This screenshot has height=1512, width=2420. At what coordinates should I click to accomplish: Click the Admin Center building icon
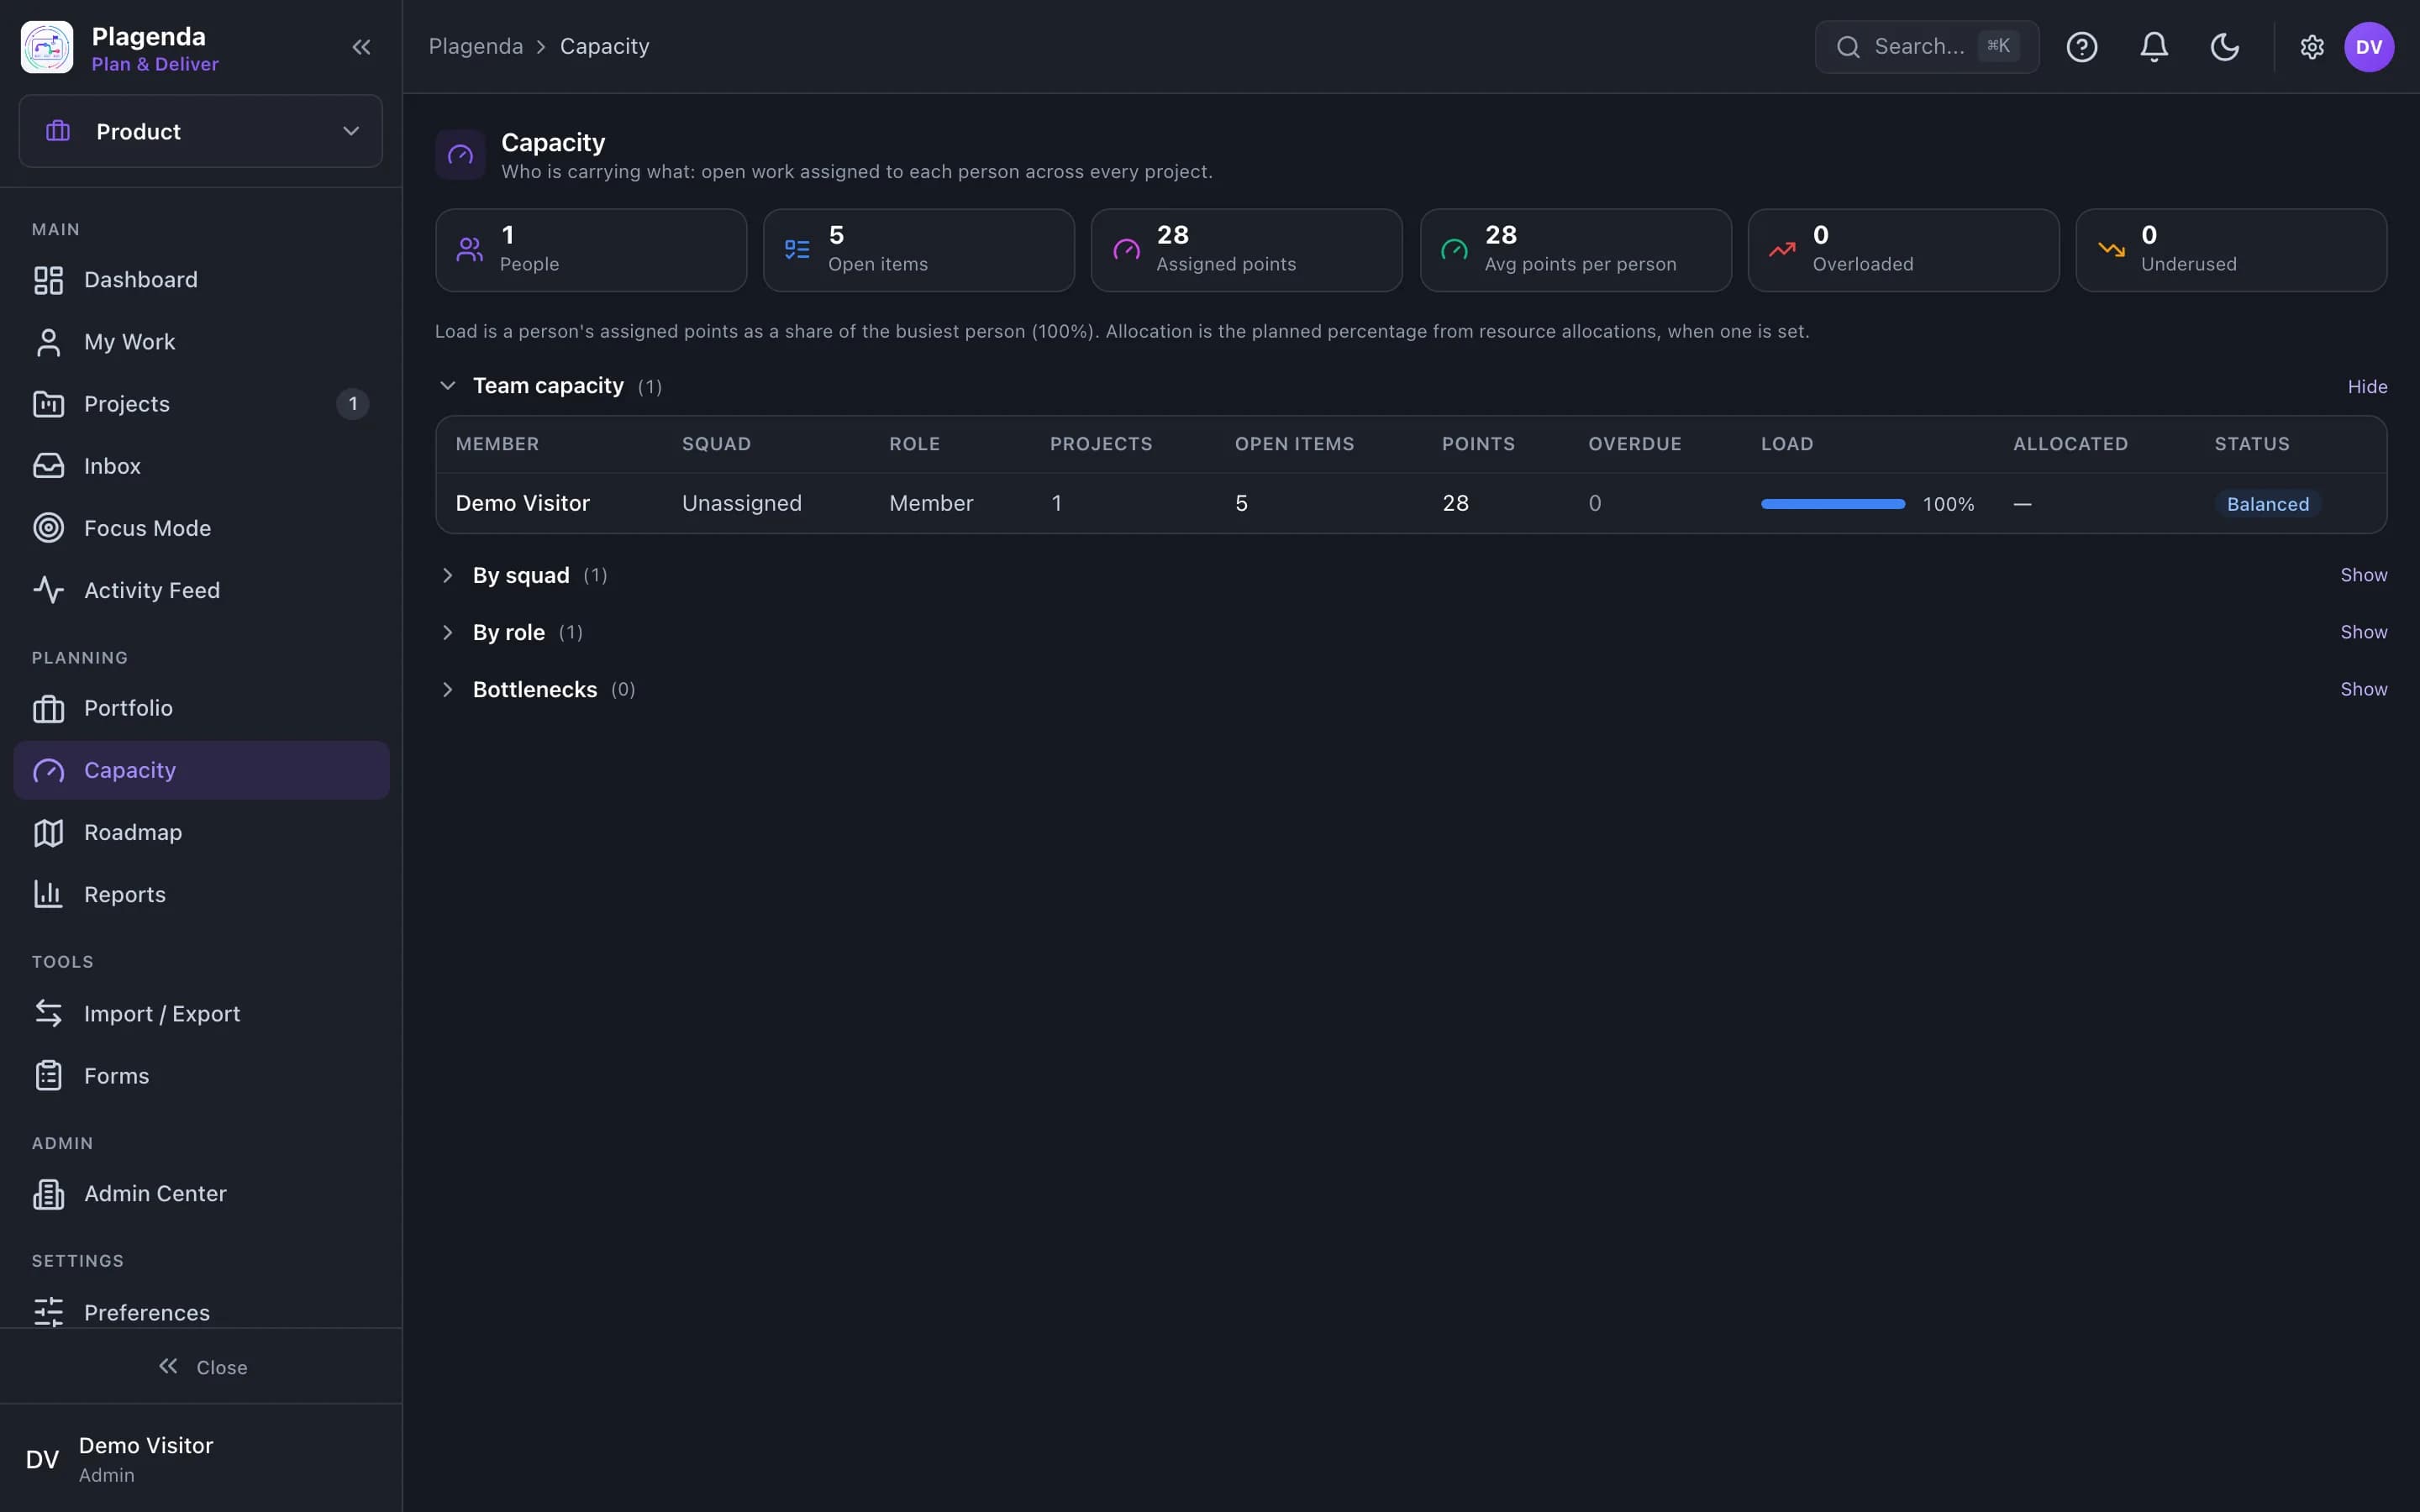(x=48, y=1194)
